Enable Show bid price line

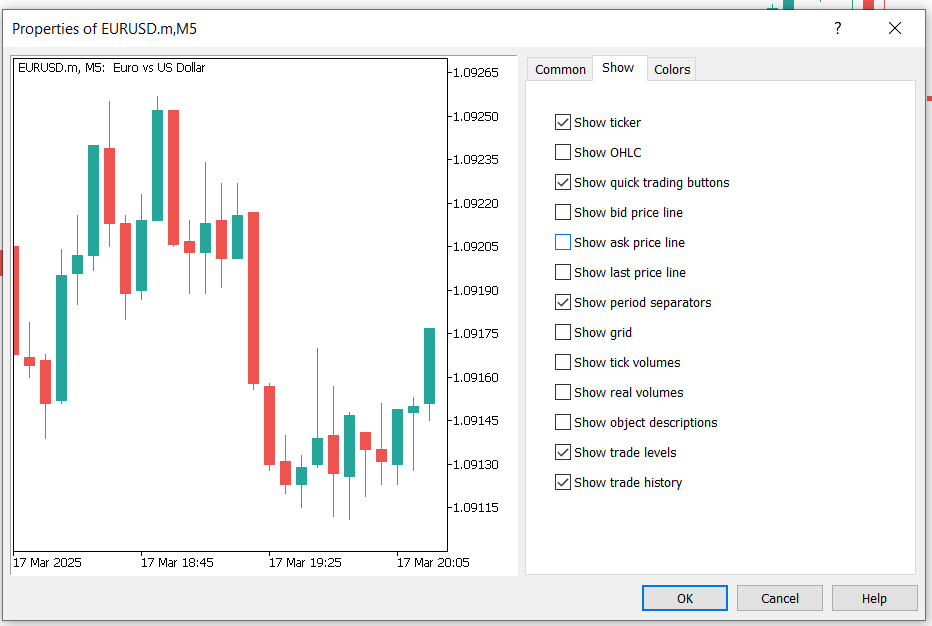click(x=563, y=213)
